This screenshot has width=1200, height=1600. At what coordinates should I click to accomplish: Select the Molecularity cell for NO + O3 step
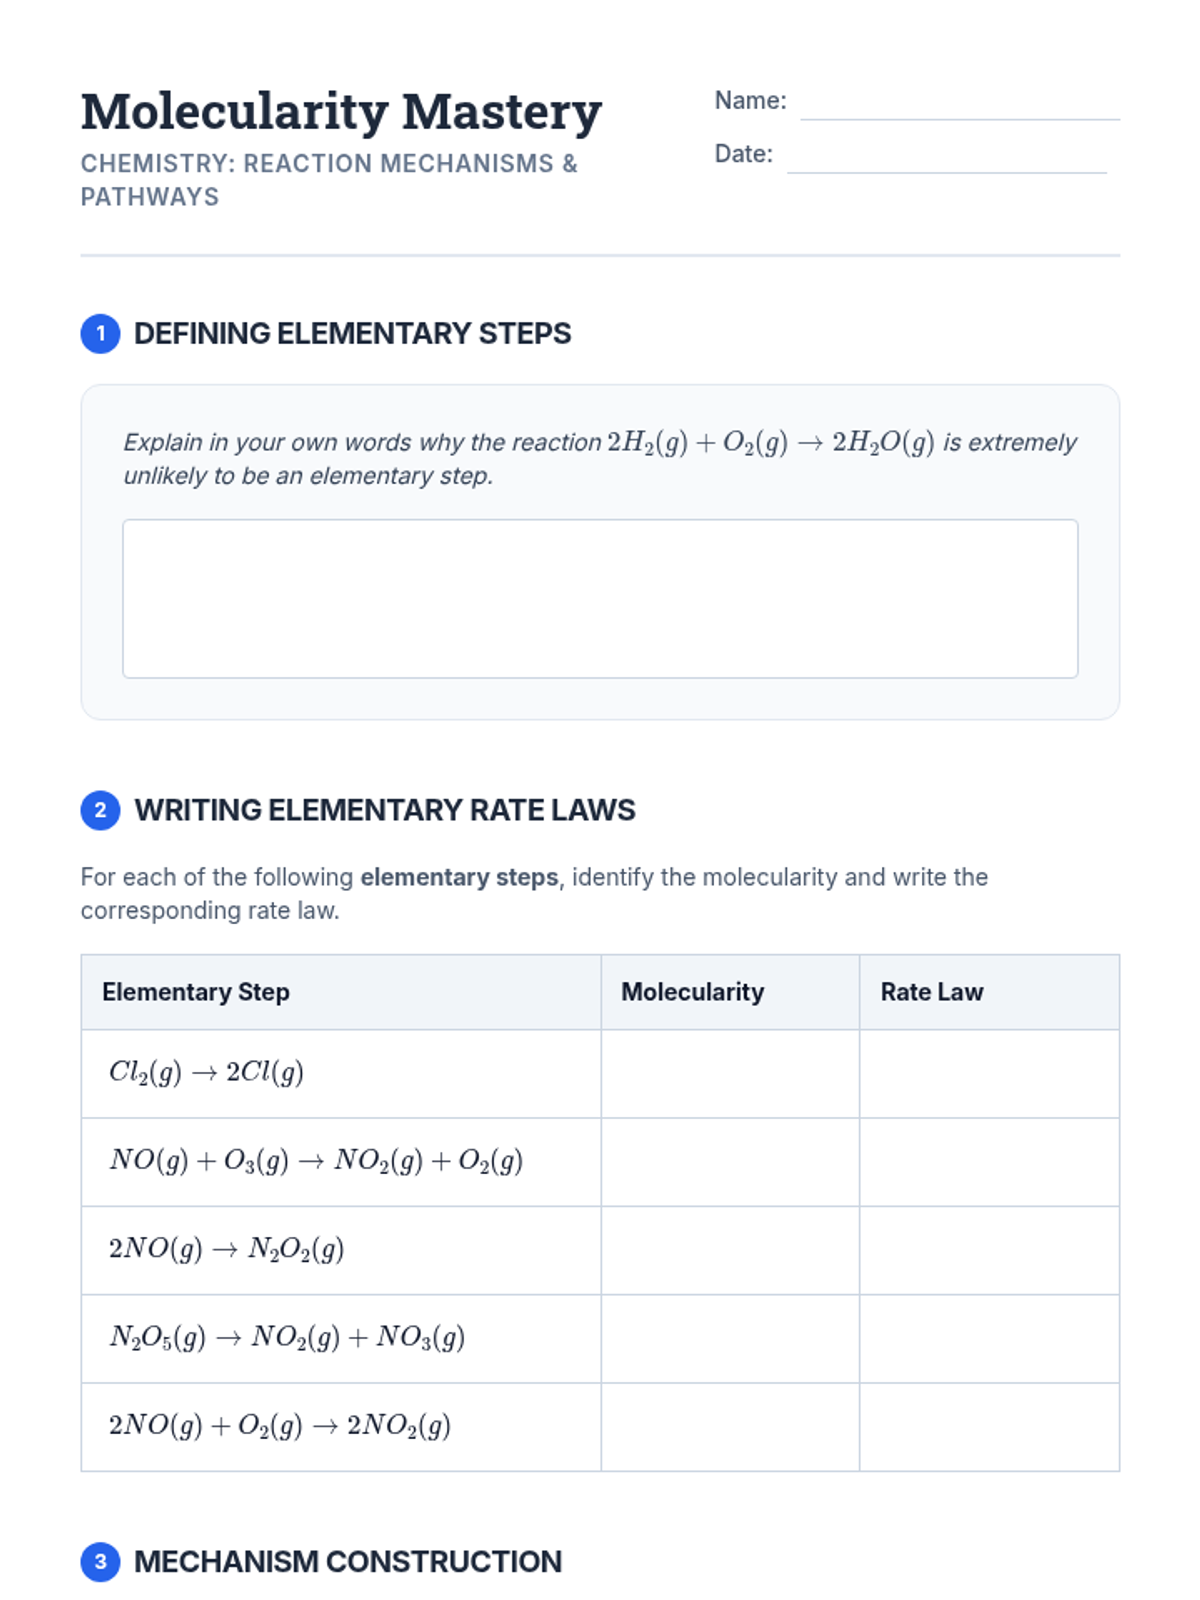point(730,1162)
